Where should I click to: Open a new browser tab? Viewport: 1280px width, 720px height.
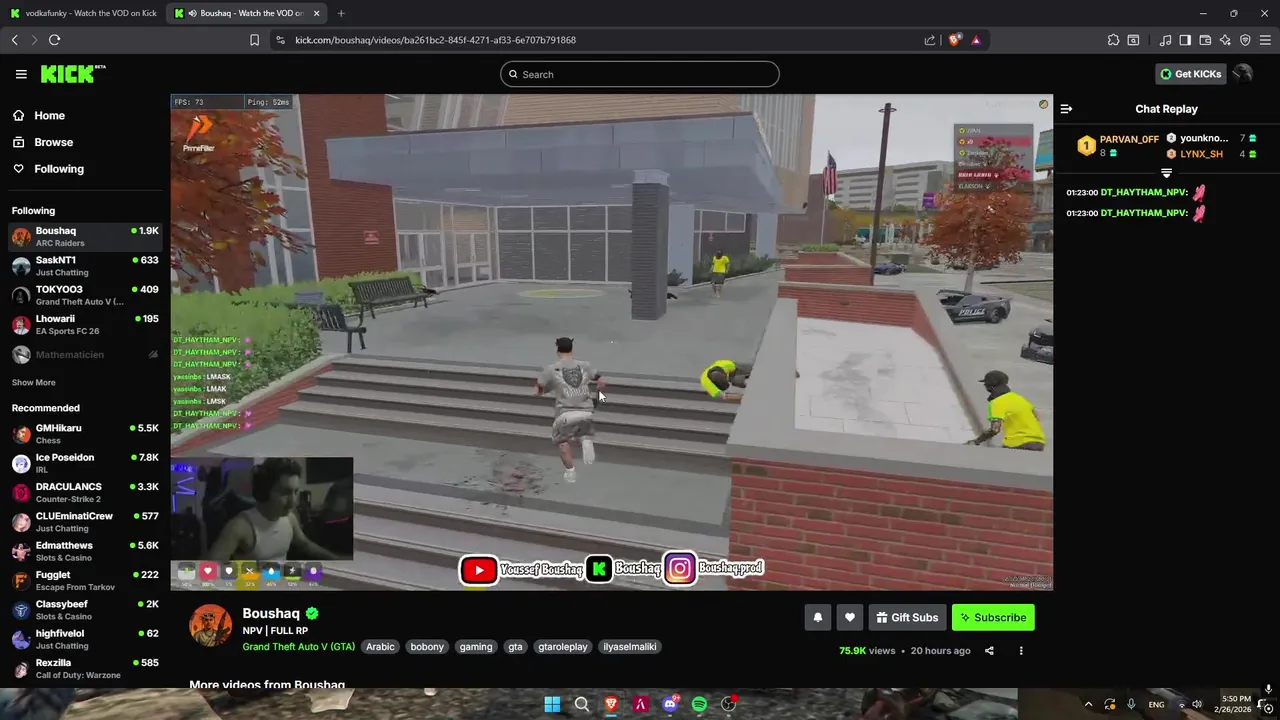(341, 13)
